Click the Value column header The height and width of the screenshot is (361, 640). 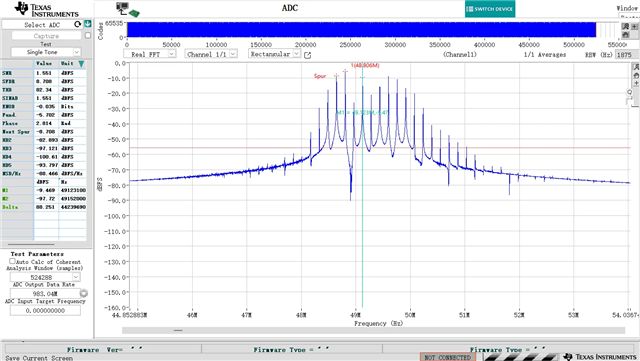[x=44, y=63]
